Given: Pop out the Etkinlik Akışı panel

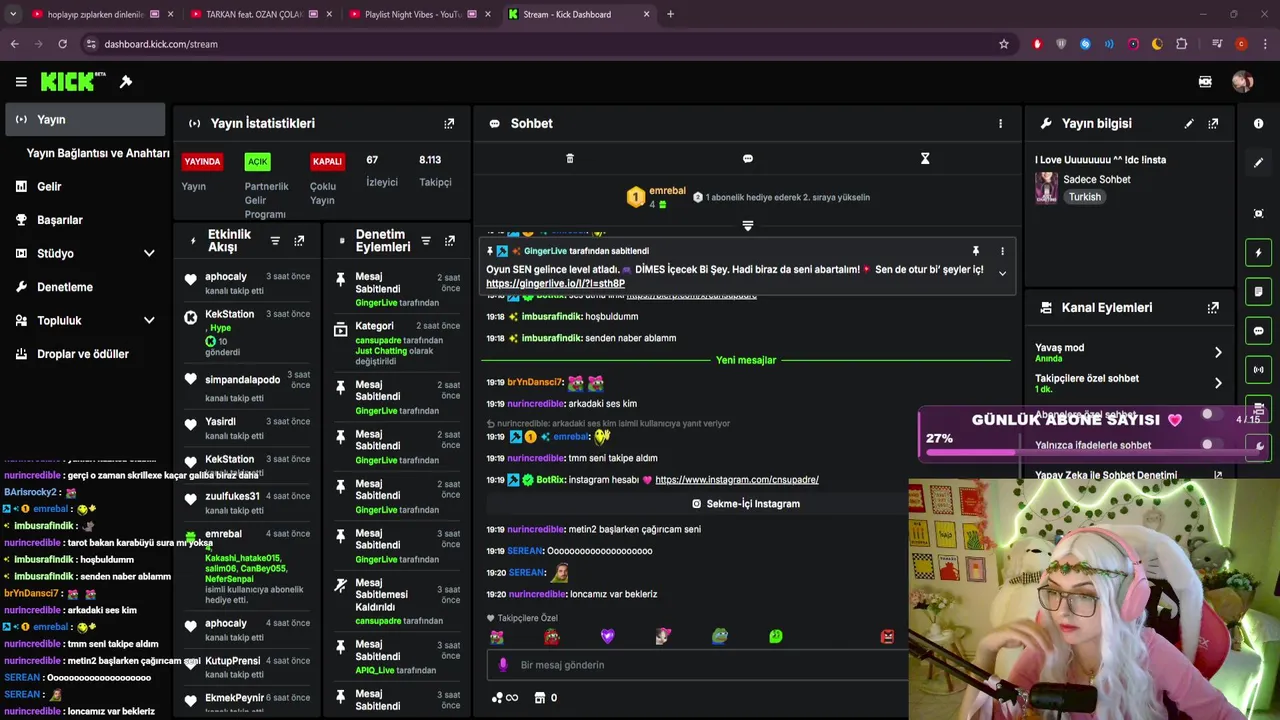Looking at the screenshot, I should point(299,241).
